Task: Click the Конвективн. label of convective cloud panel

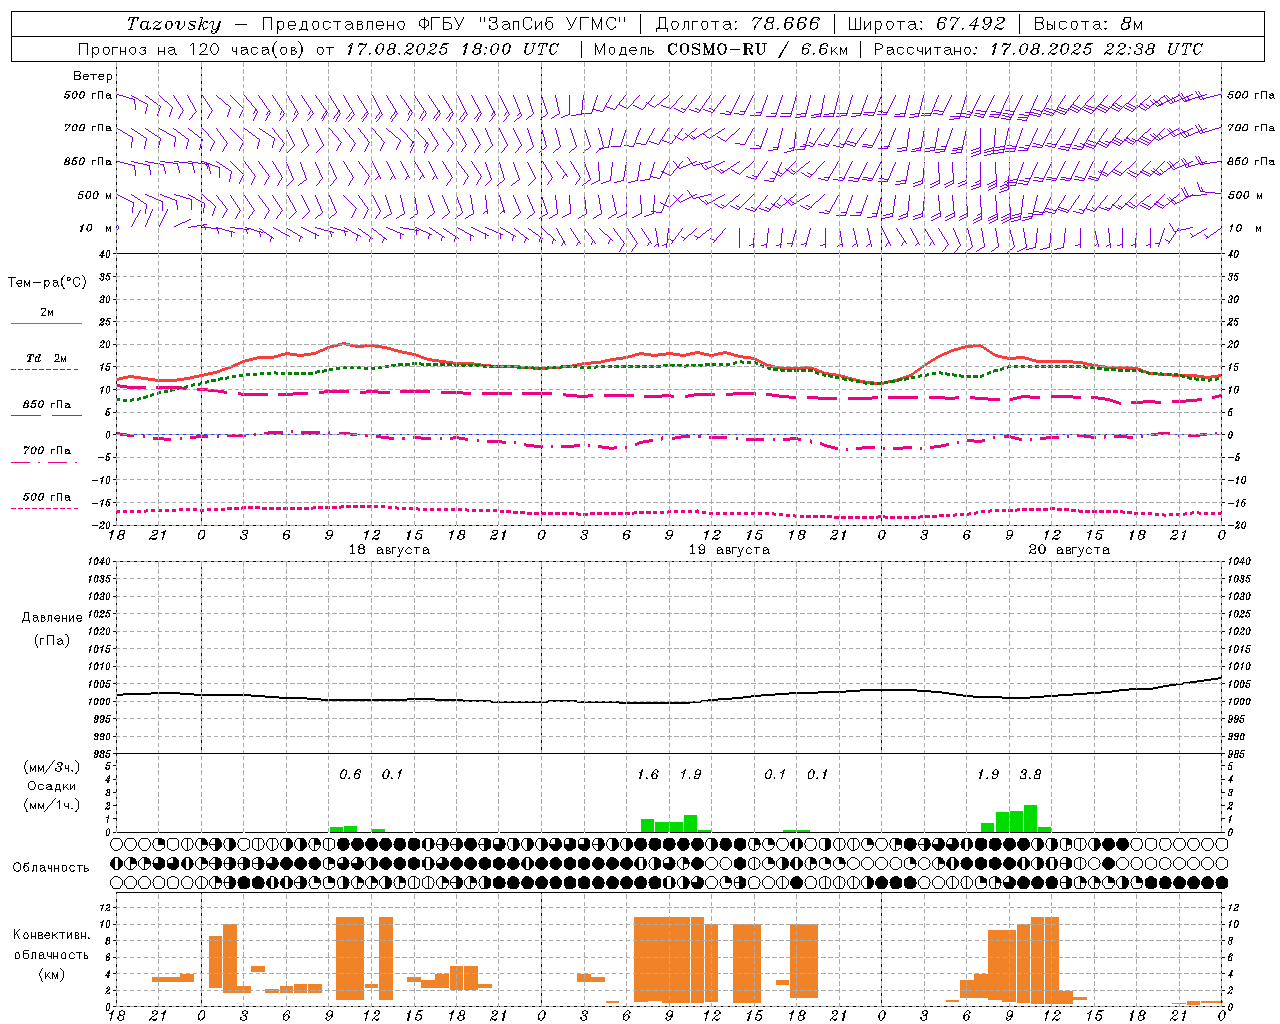Action: point(51,935)
